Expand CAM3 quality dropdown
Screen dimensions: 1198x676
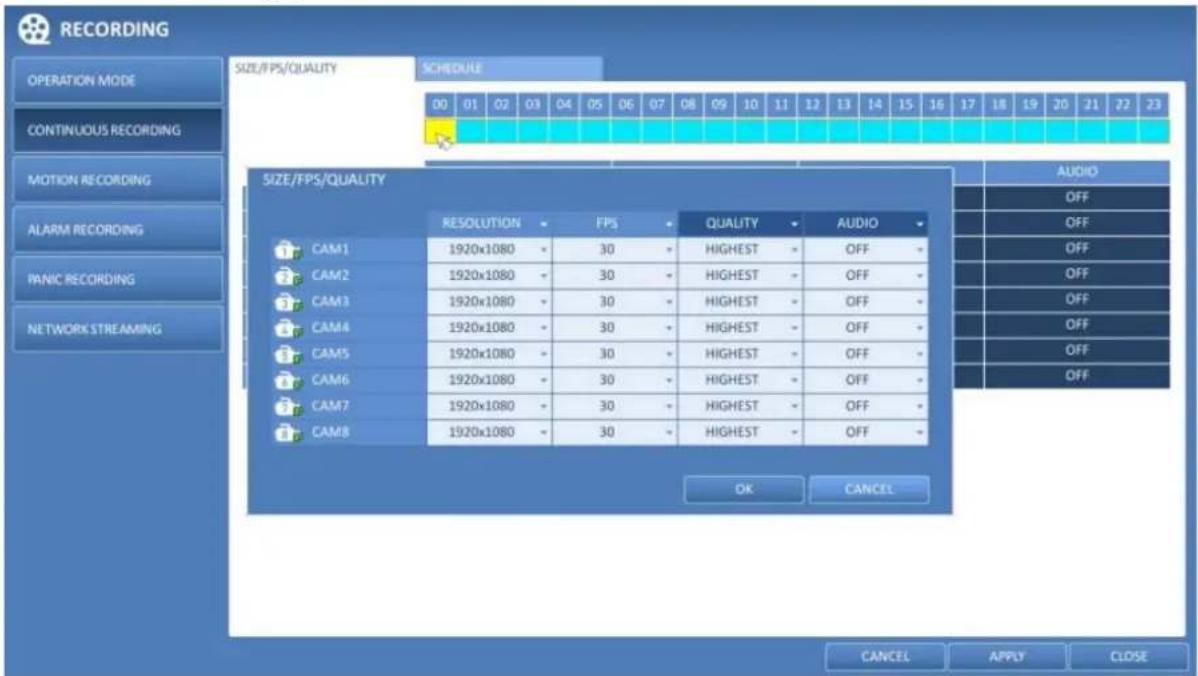[x=740, y=302]
